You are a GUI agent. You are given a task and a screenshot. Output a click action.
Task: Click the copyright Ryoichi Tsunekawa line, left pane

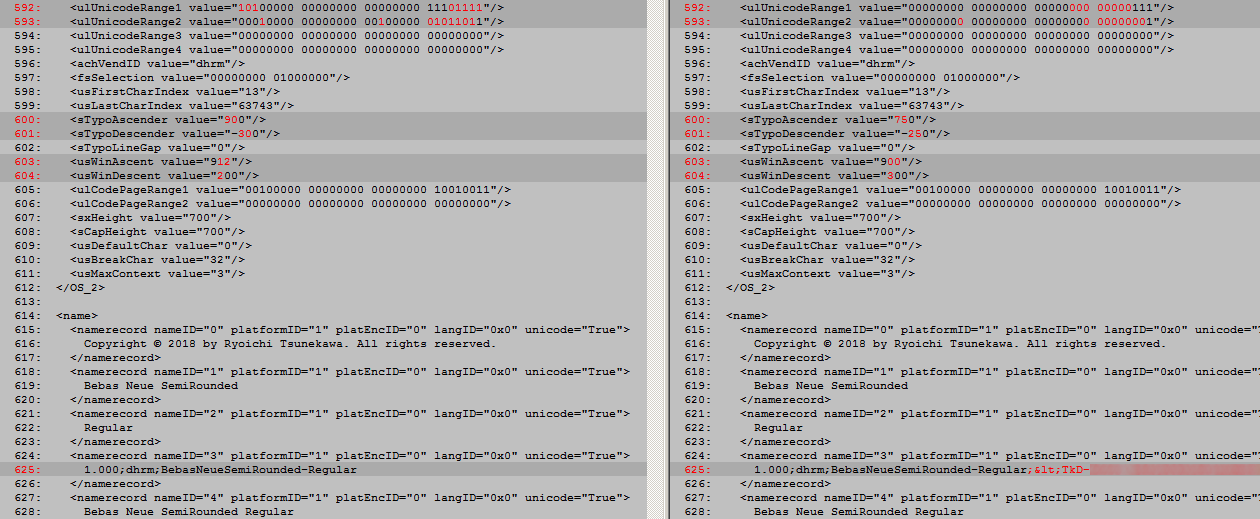pyautogui.click(x=290, y=343)
